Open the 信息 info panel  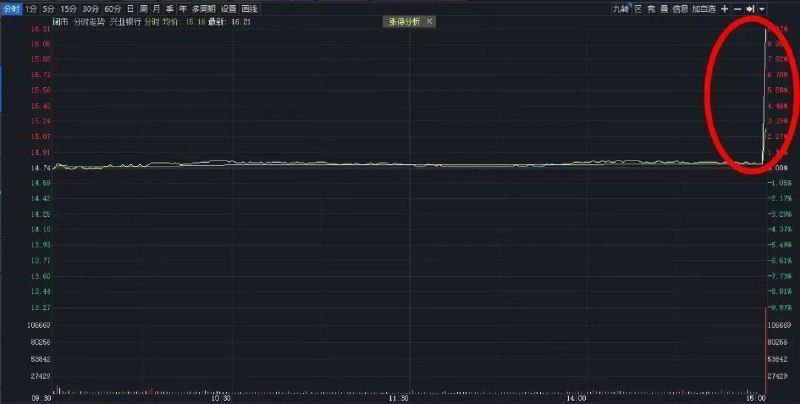click(x=679, y=8)
